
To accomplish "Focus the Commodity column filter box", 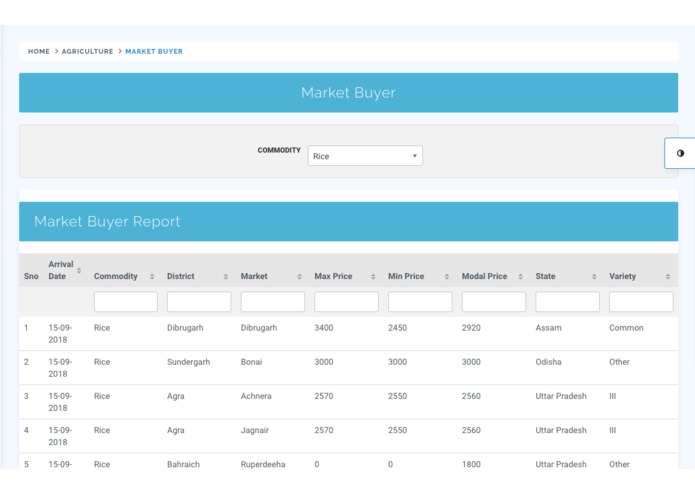I will (x=125, y=302).
